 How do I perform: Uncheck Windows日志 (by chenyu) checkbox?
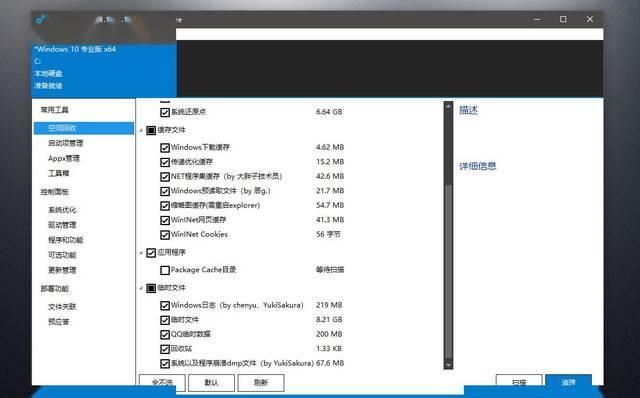click(x=165, y=305)
